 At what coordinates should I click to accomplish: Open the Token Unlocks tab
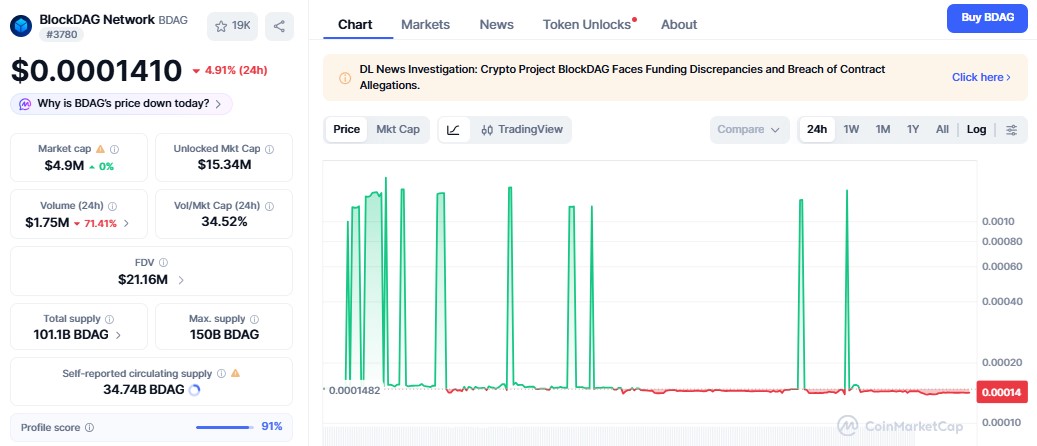587,24
